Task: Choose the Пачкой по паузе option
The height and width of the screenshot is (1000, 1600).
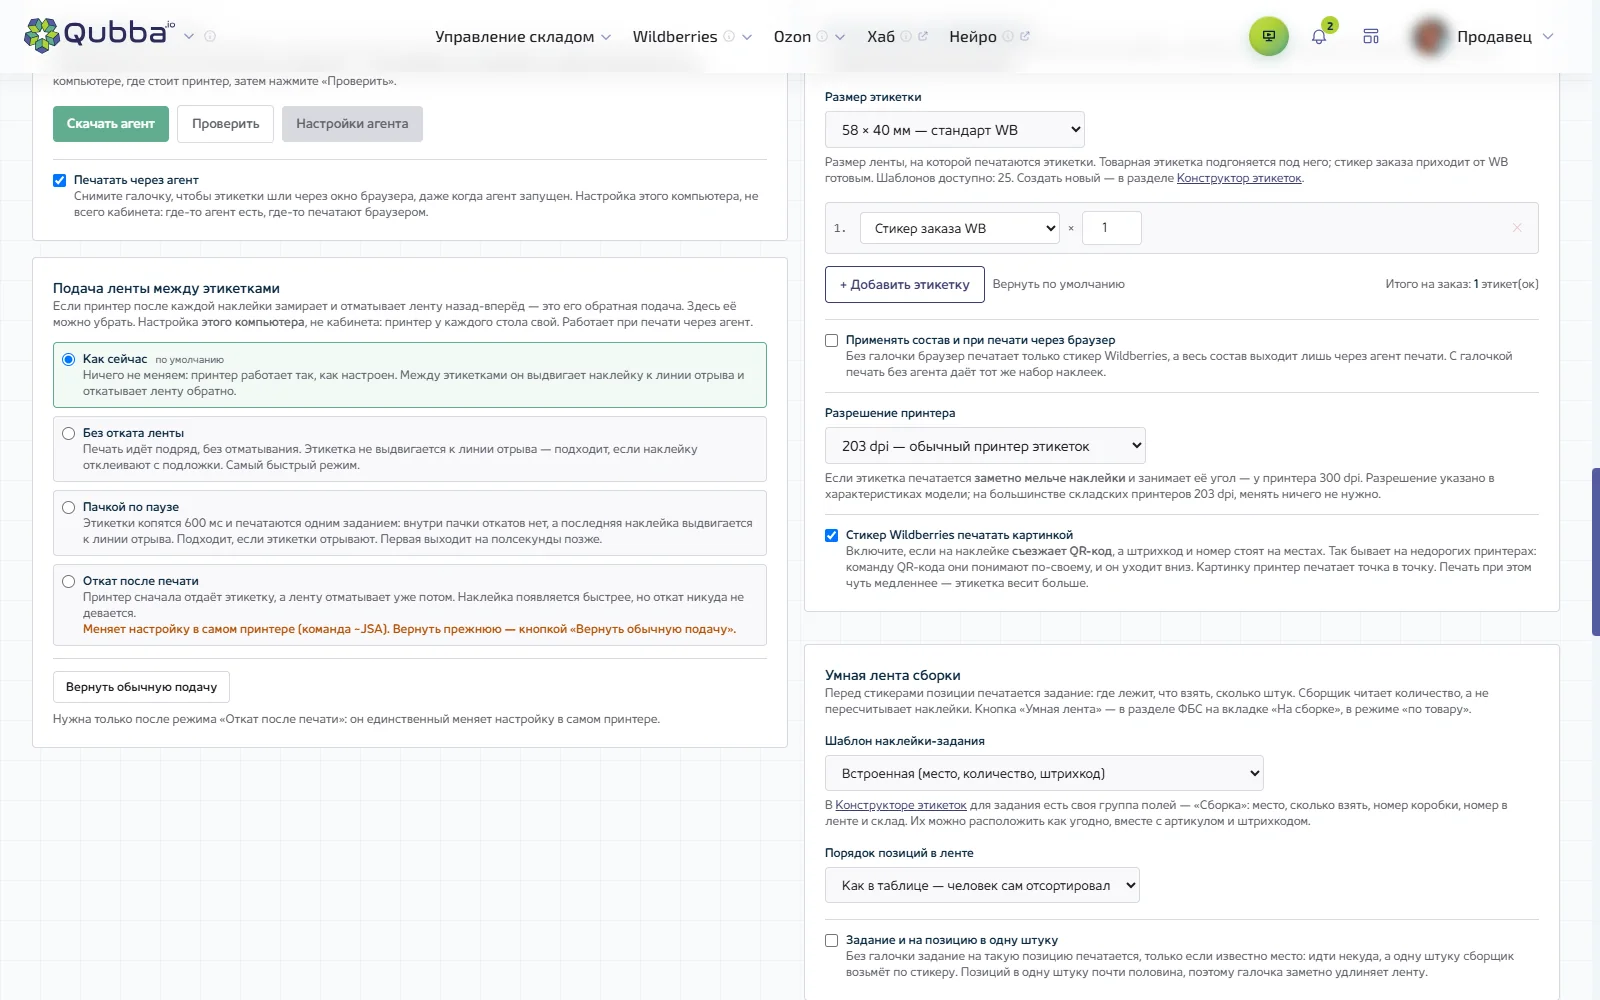Action: (69, 507)
